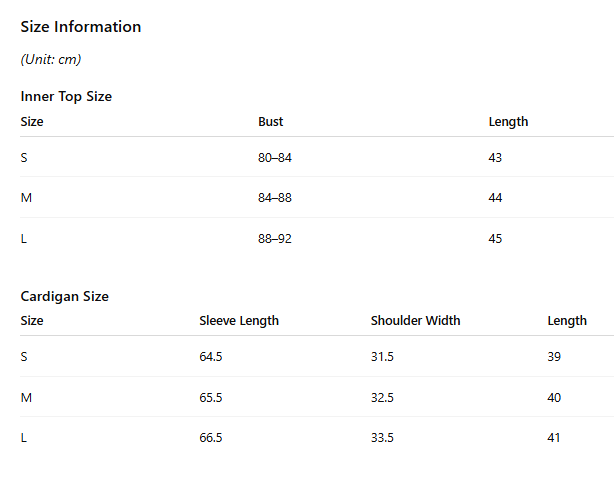Click the (Unit: cm) note
The width and height of the screenshot is (614, 484).
pos(51,60)
